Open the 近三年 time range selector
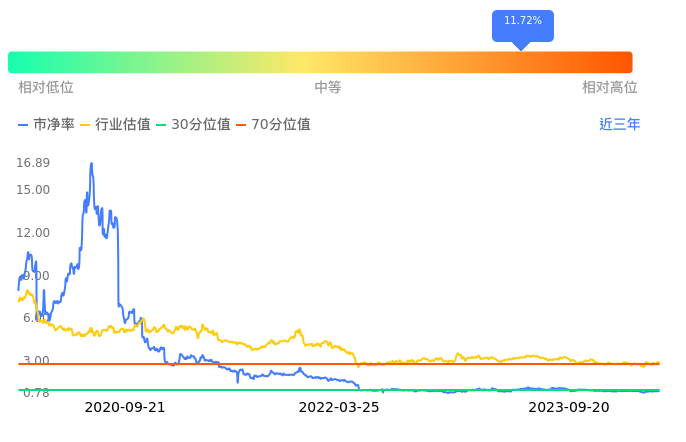 (x=619, y=125)
